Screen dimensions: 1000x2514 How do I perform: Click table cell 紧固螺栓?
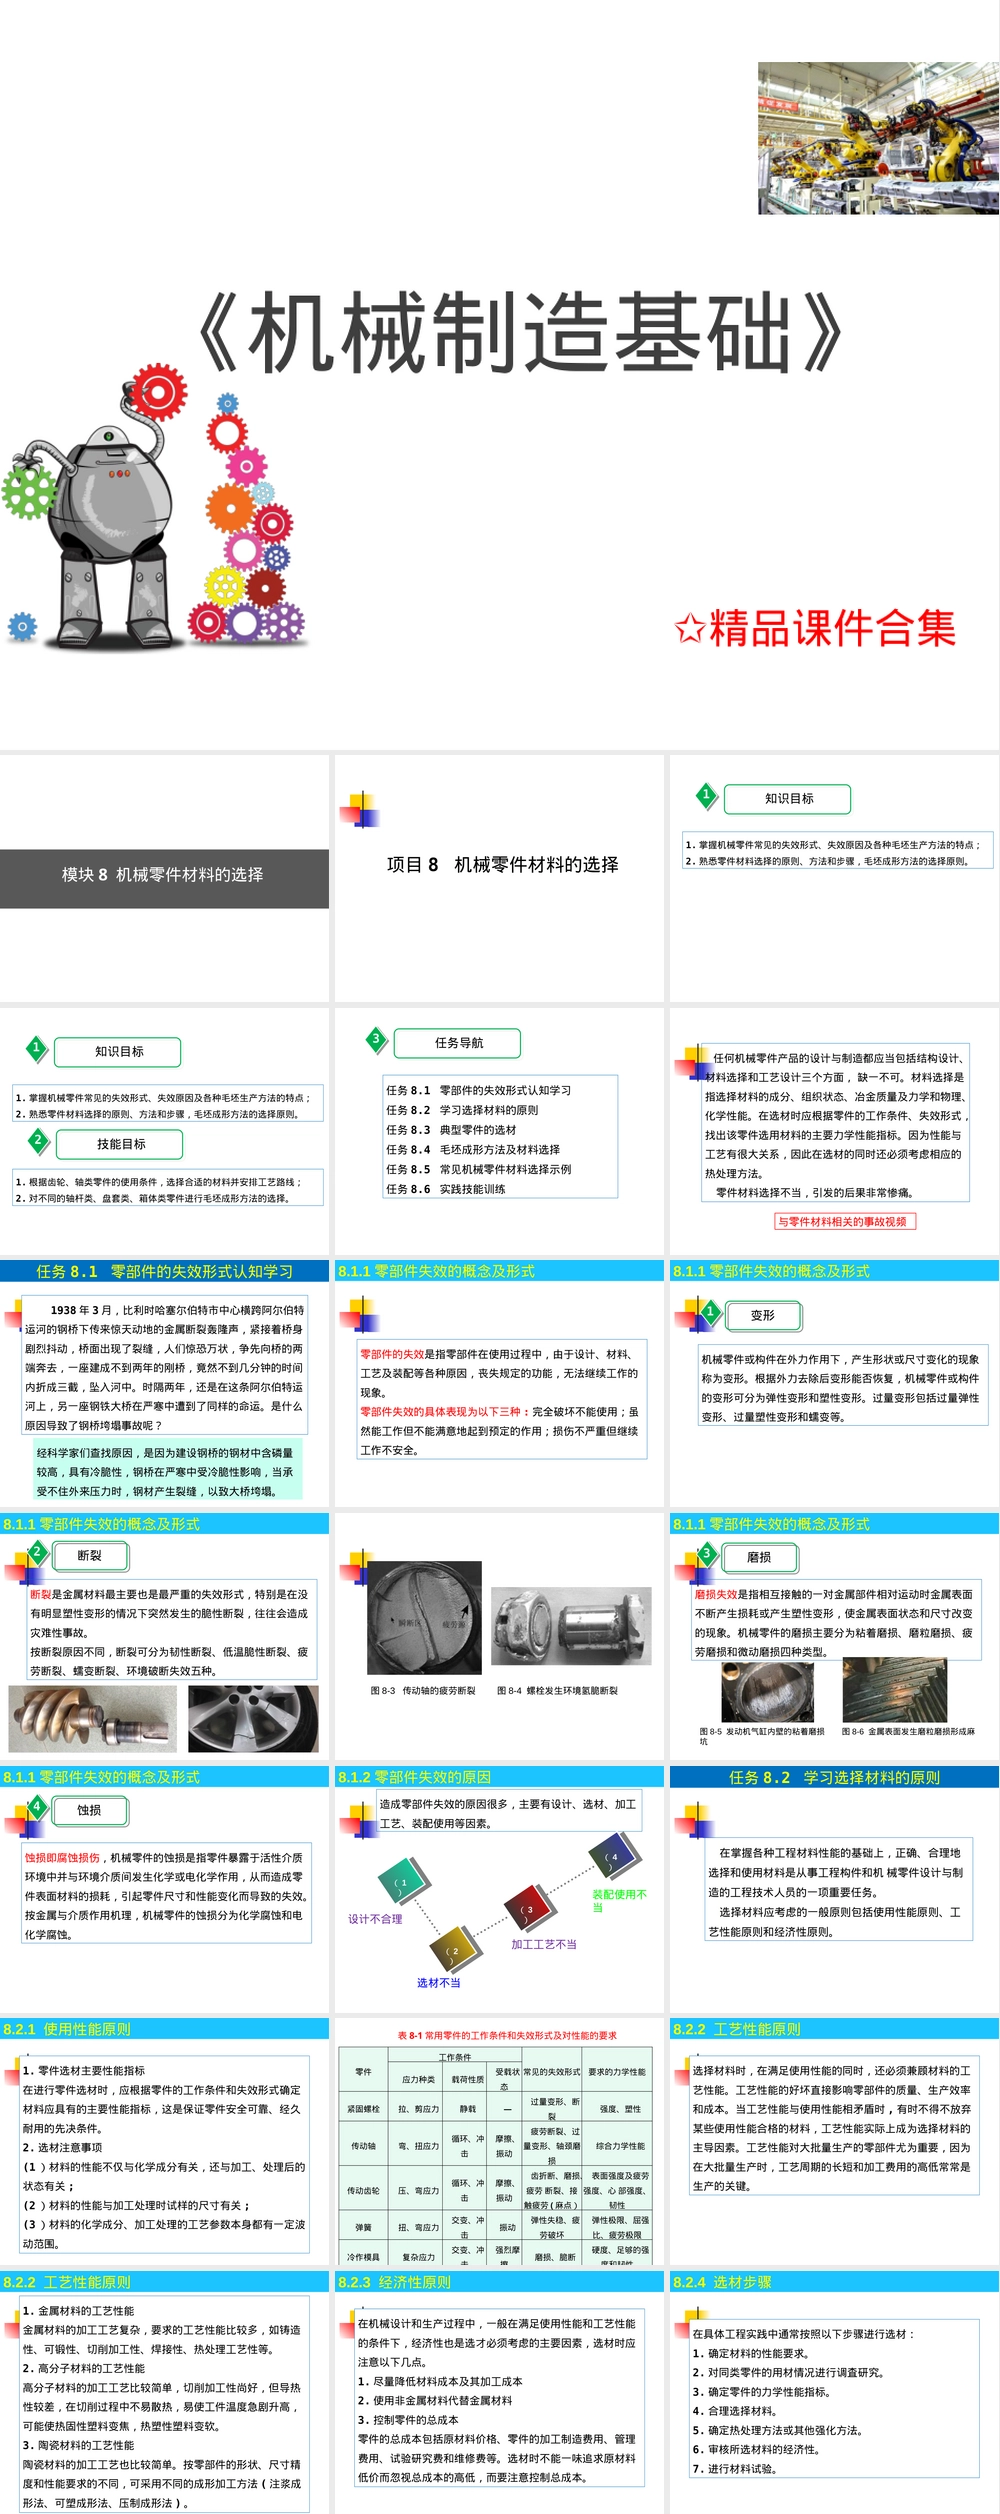coord(363,2109)
